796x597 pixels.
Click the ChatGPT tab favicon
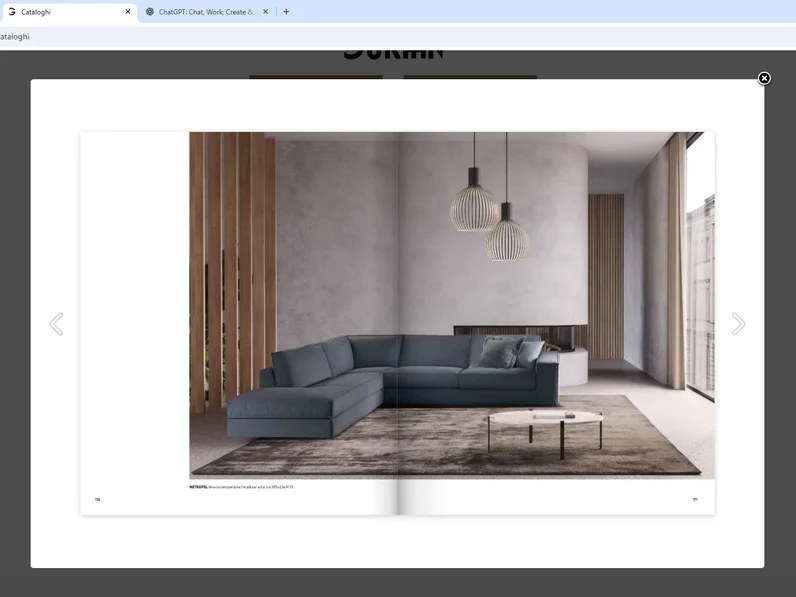[150, 12]
